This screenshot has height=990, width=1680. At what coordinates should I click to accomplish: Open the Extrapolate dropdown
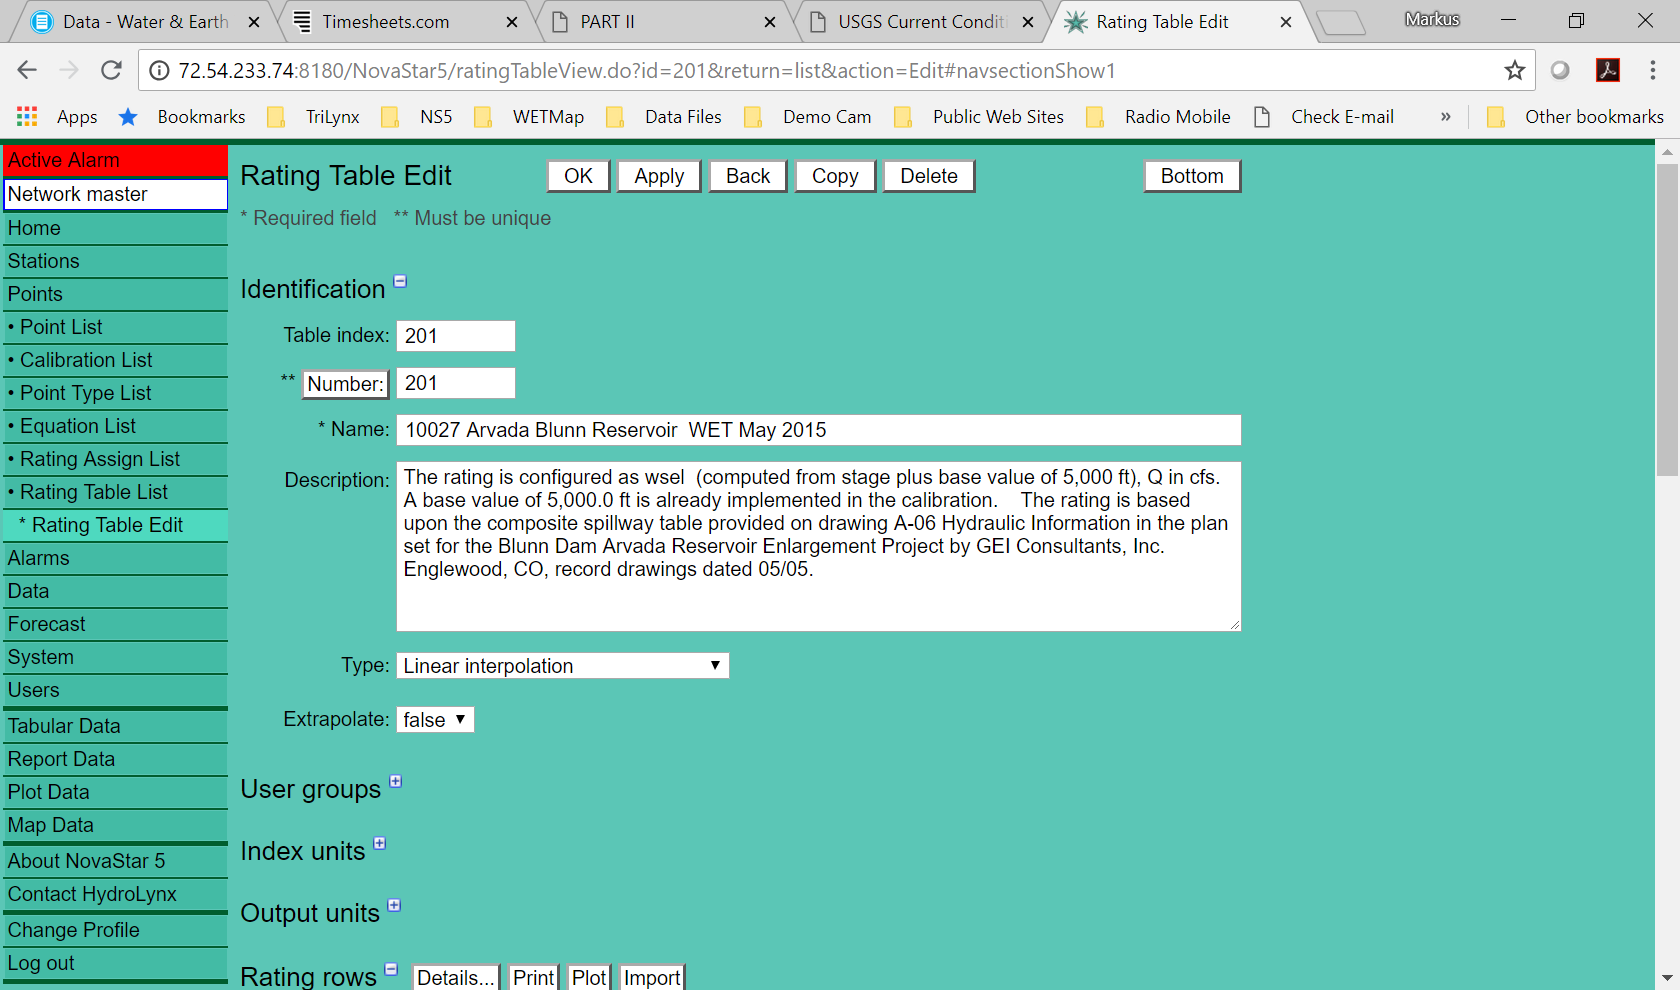click(435, 720)
